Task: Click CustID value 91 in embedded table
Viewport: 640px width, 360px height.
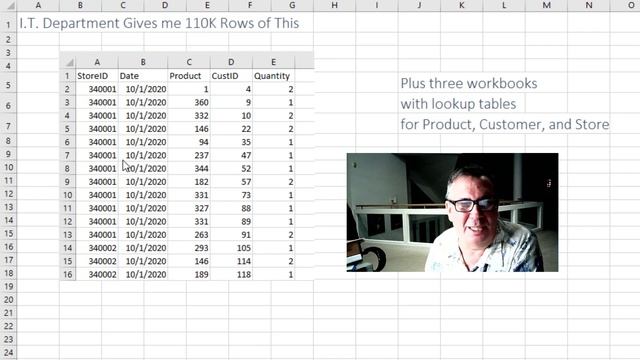Action: [246, 235]
